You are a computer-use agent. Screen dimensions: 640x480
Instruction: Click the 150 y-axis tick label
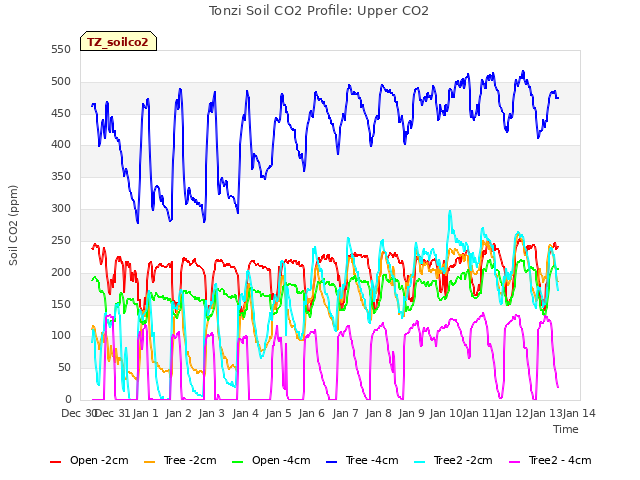(x=61, y=304)
